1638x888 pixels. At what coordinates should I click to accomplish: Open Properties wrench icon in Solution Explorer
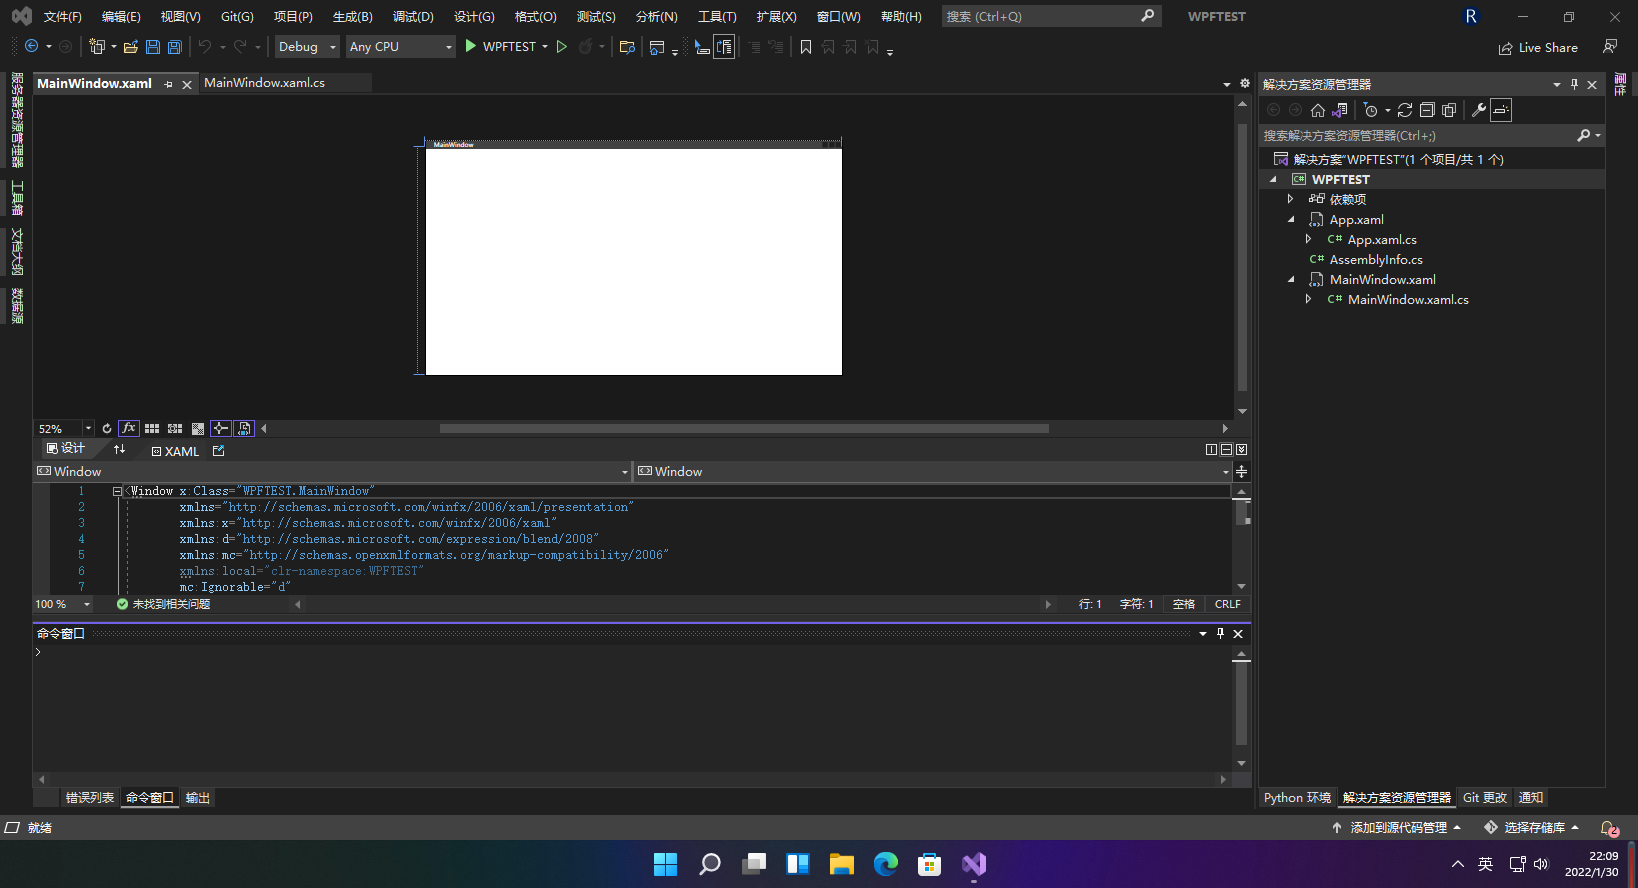(1479, 110)
